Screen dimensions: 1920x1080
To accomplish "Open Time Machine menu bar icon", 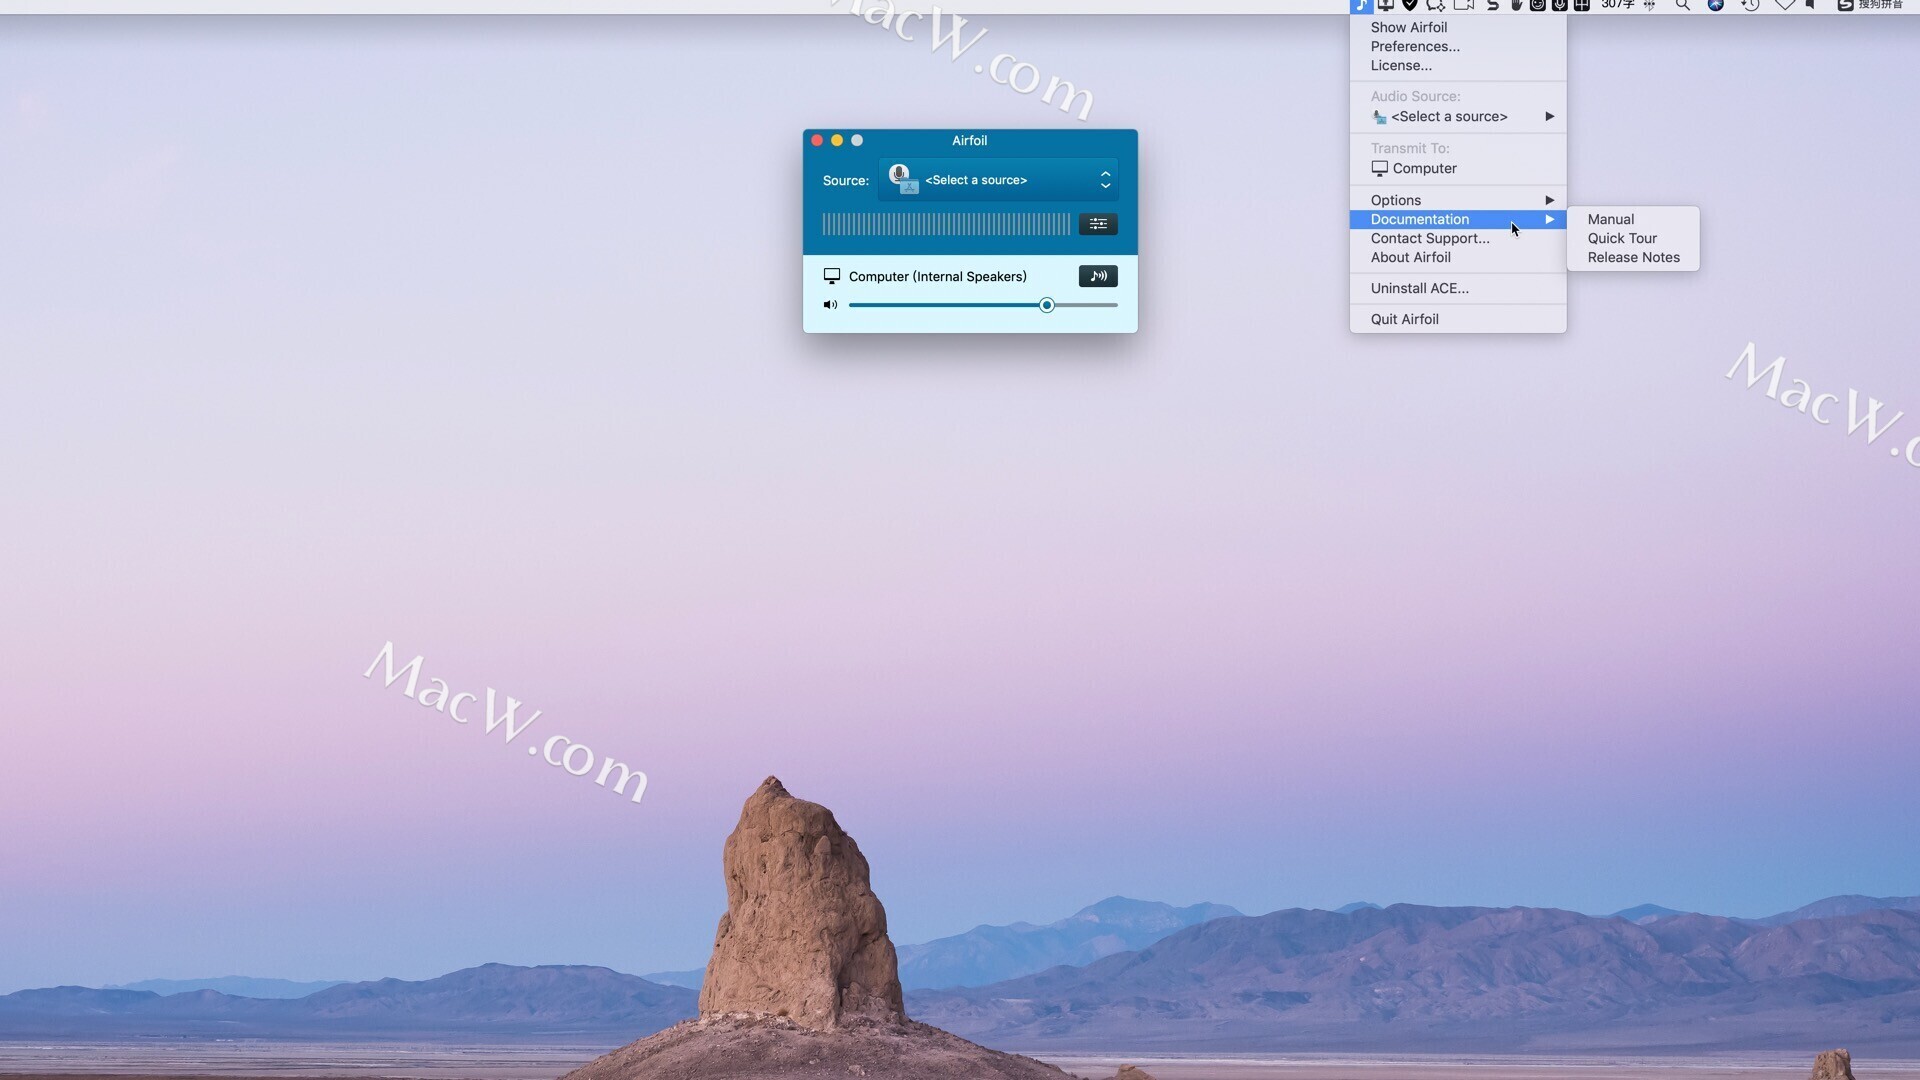I will pos(1750,5).
